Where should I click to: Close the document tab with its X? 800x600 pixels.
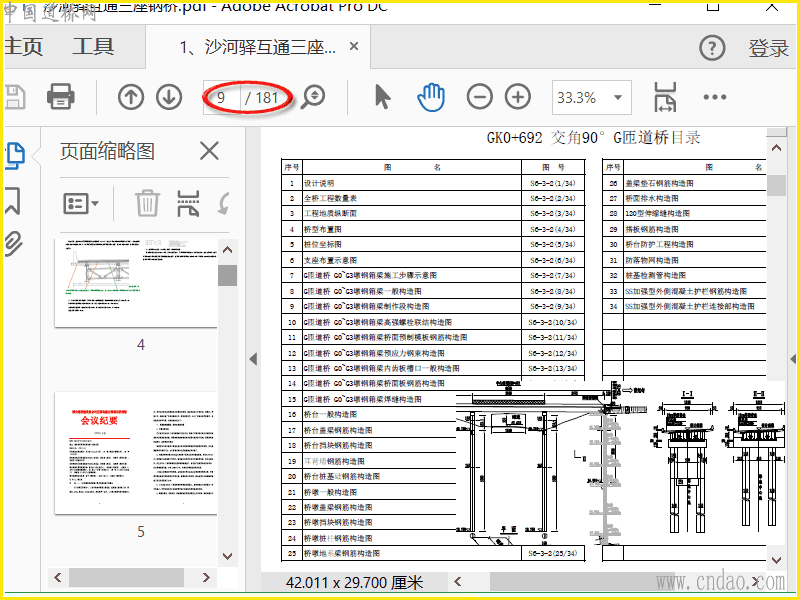[x=354, y=46]
